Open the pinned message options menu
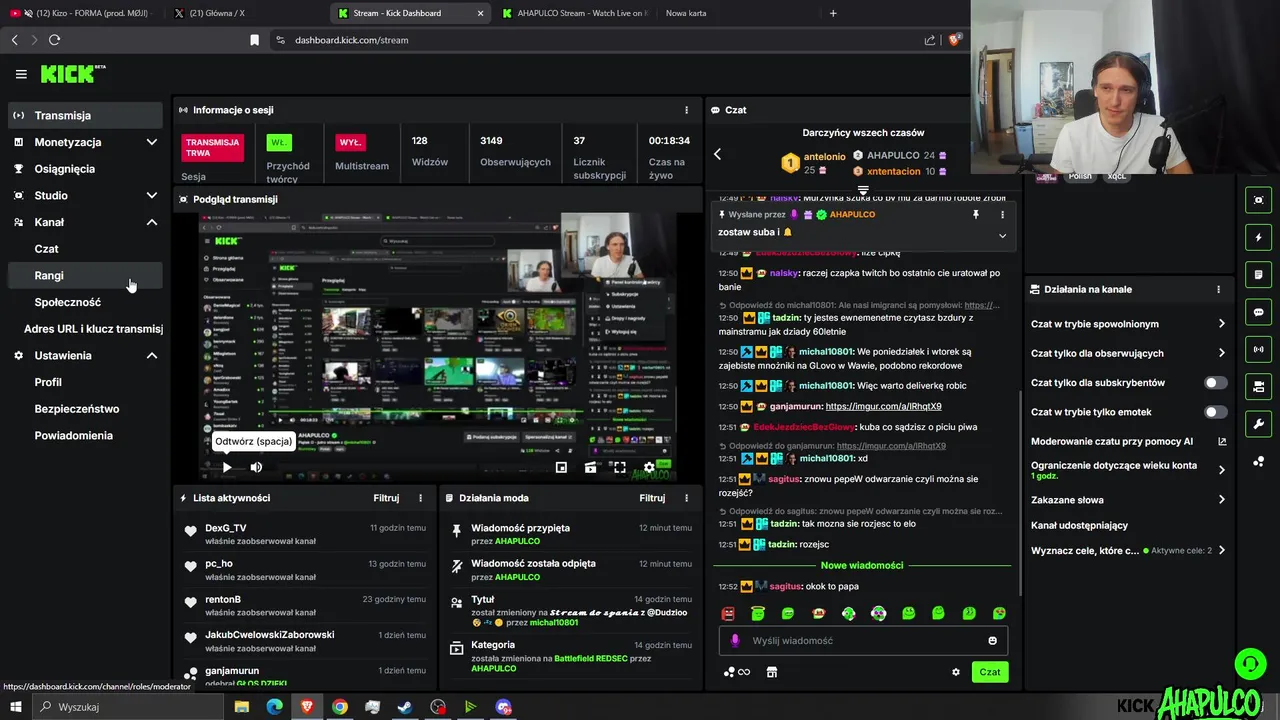The height and width of the screenshot is (720, 1280). point(1002,214)
